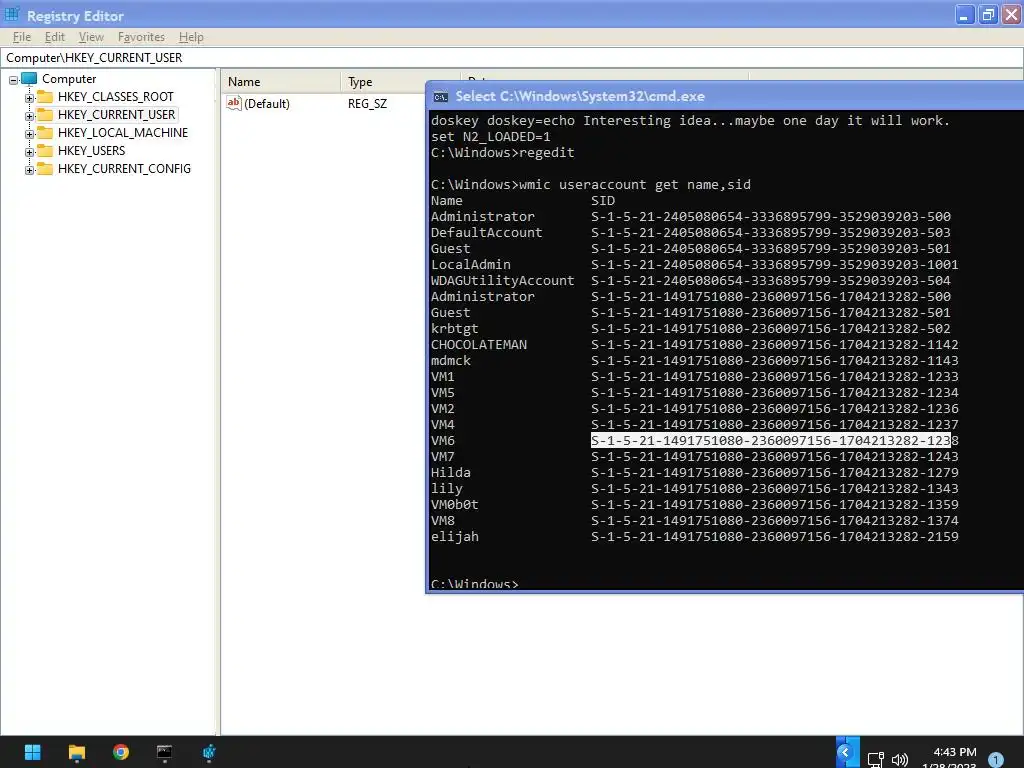Click the CHOCOLATEMAN account name
This screenshot has height=768, width=1024.
[x=479, y=345]
